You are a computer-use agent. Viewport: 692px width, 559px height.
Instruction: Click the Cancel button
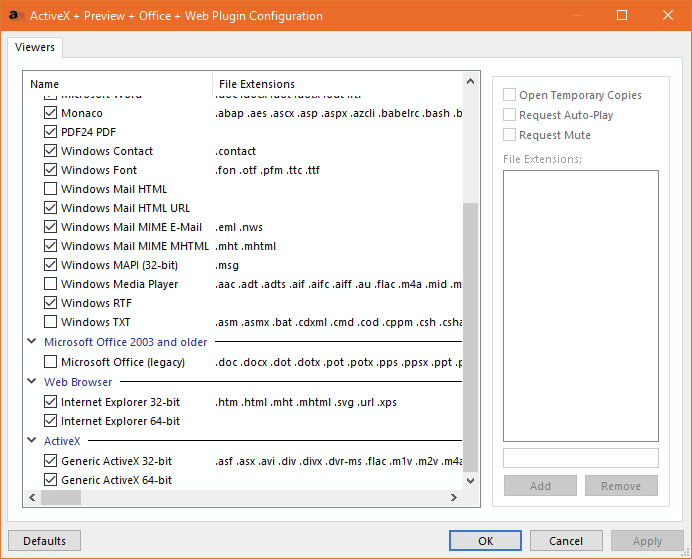click(566, 541)
